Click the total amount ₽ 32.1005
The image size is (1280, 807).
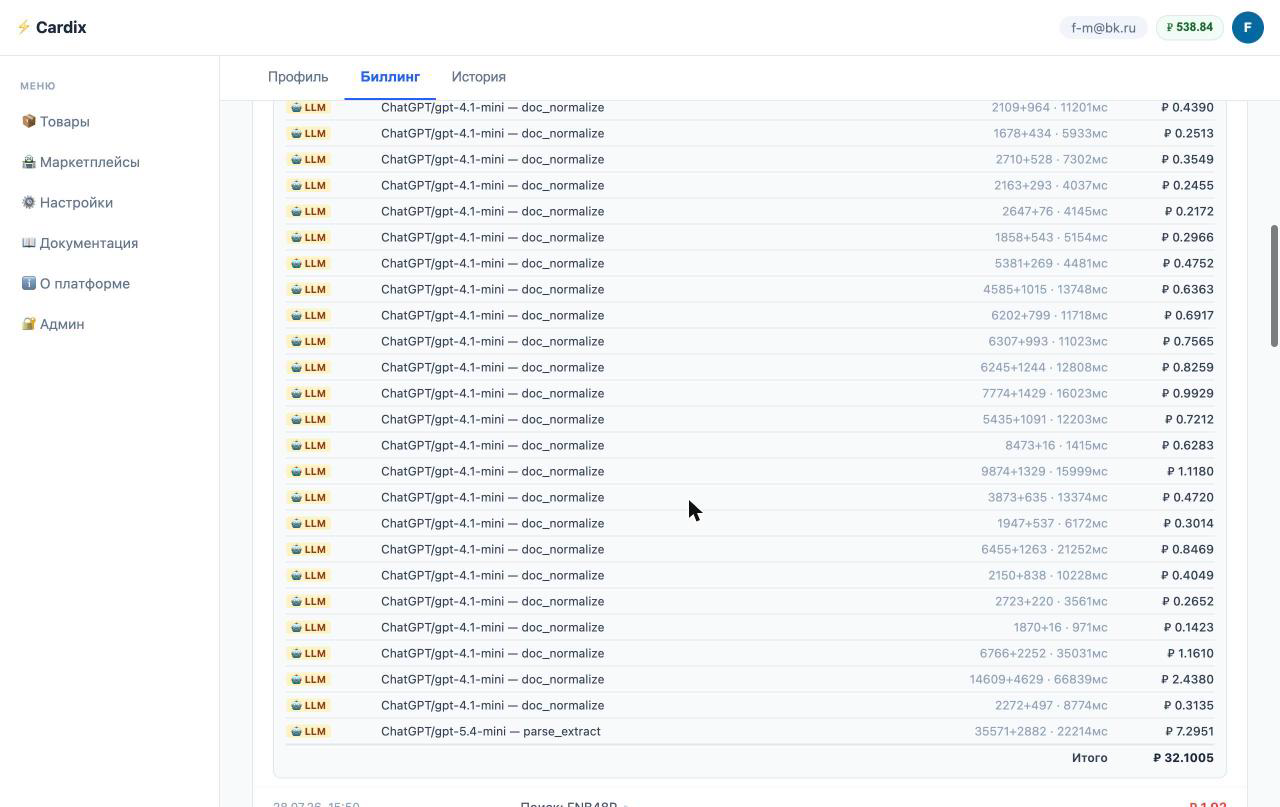(1183, 758)
